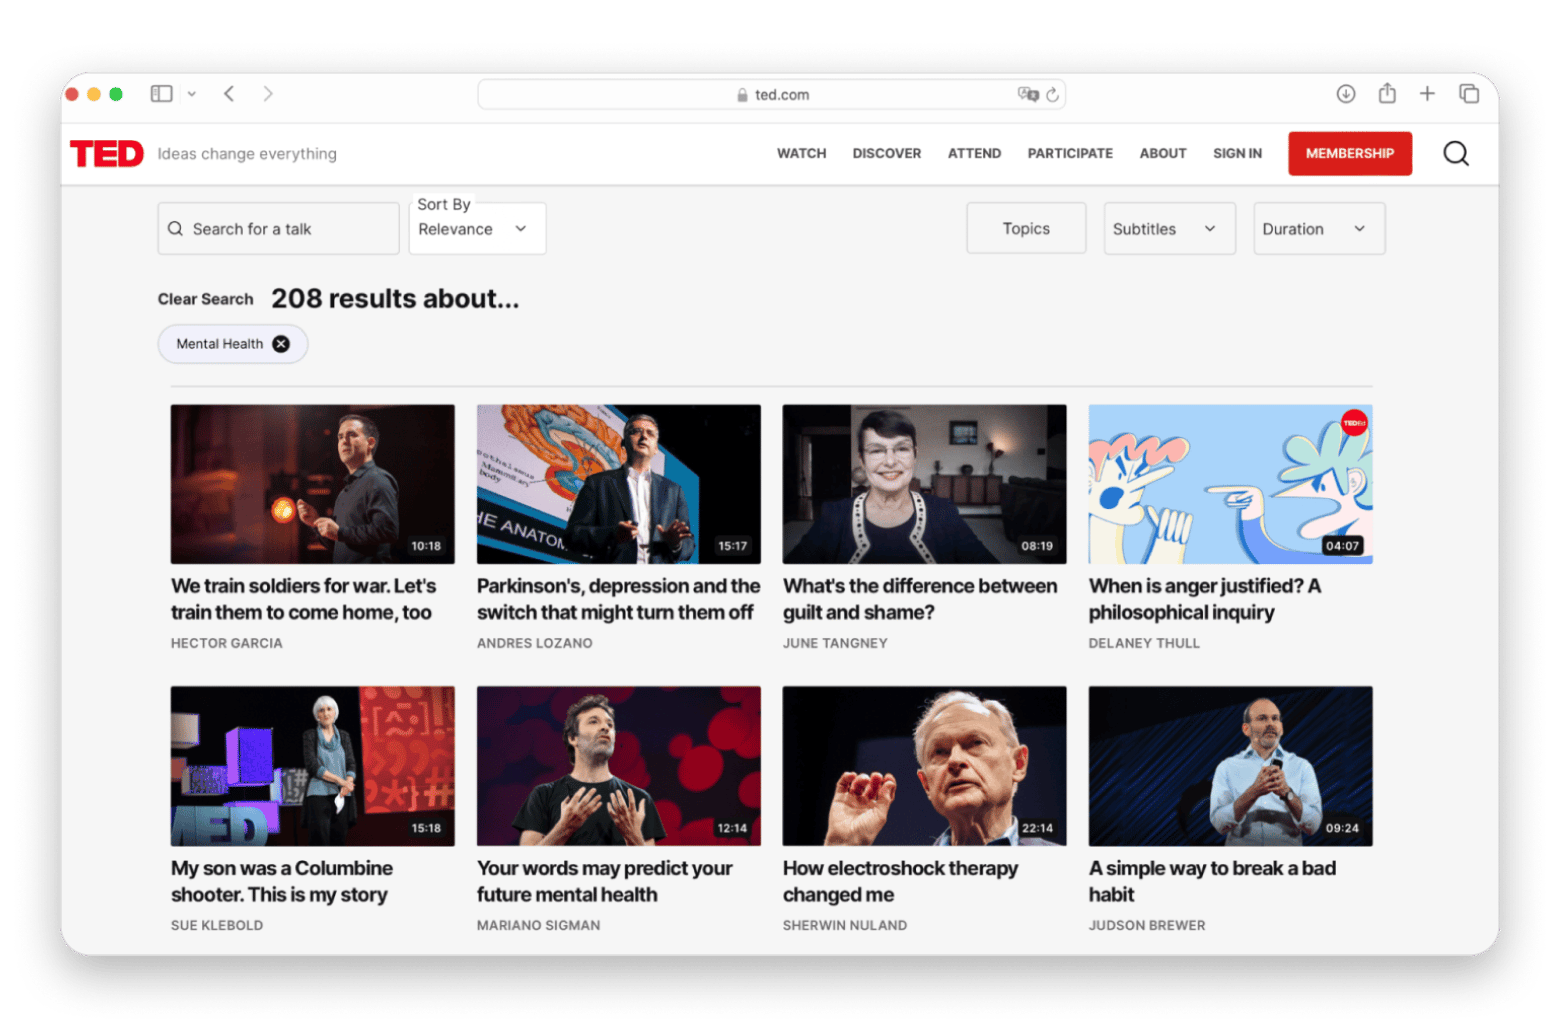The height and width of the screenshot is (1036, 1560).
Task: Select DISCOVER in the navigation
Action: (886, 154)
